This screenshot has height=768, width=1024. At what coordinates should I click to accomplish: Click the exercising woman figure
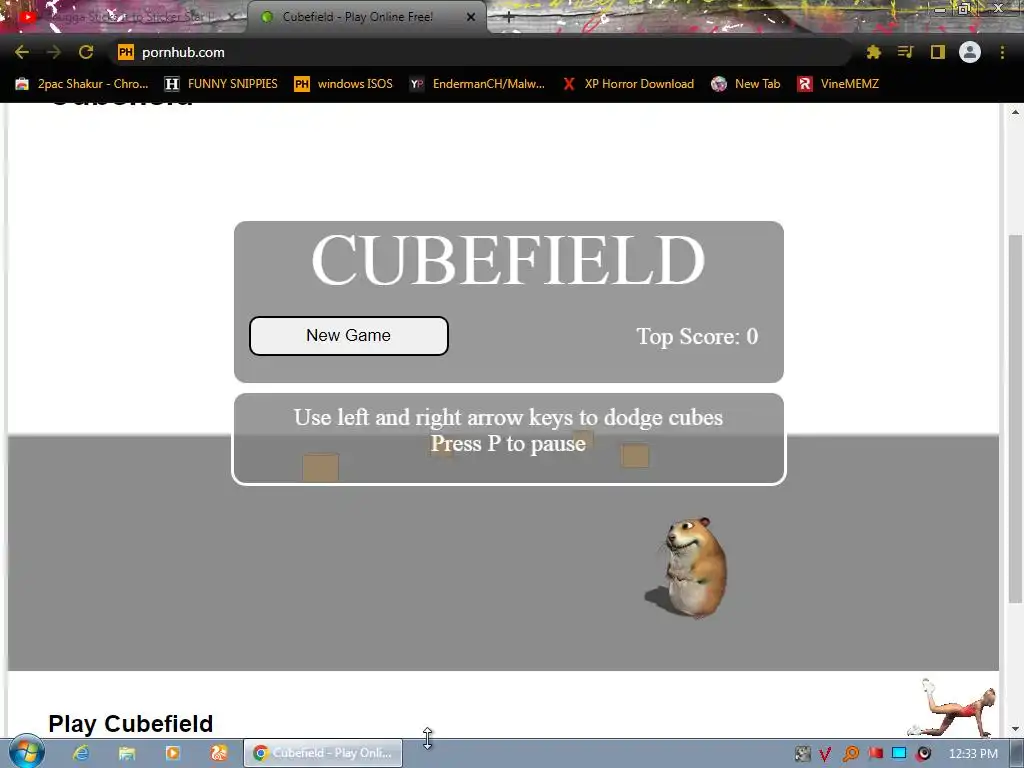pyautogui.click(x=953, y=708)
